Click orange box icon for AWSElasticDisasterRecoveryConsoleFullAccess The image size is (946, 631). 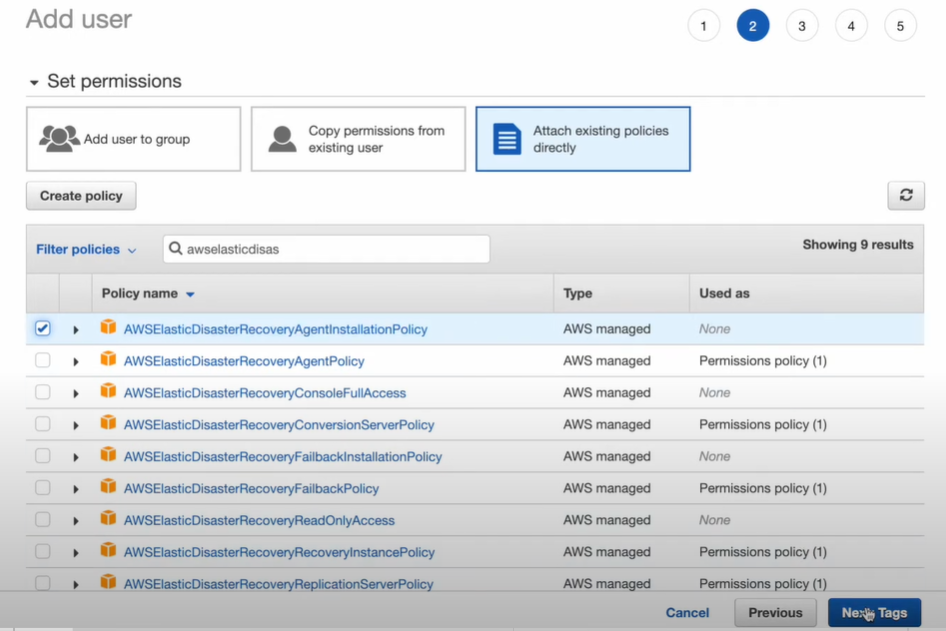[108, 391]
